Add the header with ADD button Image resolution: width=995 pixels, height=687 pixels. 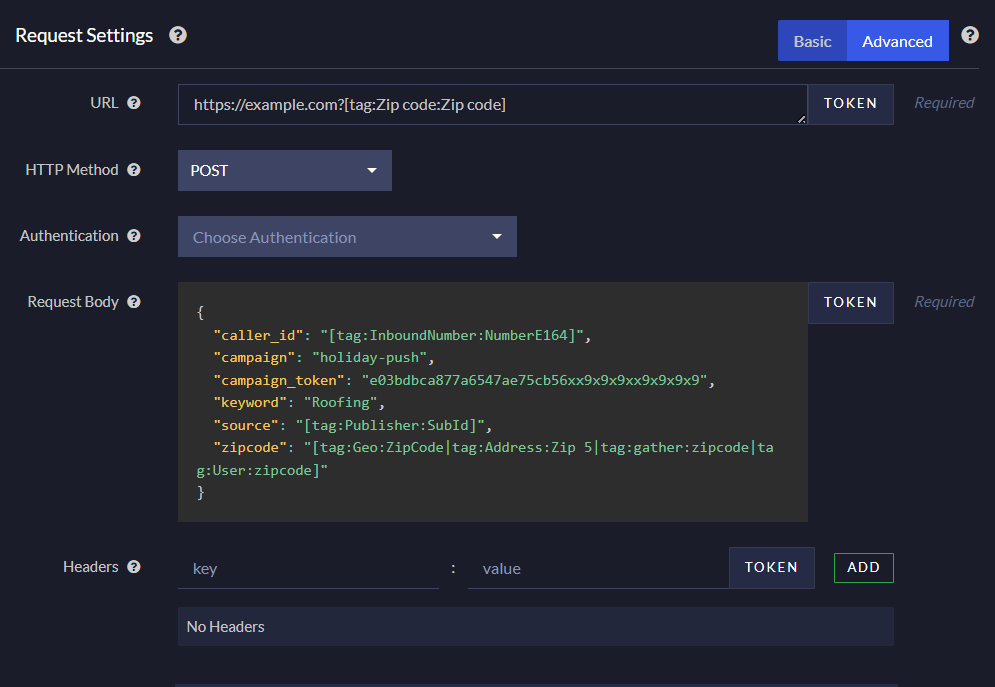[x=863, y=568]
